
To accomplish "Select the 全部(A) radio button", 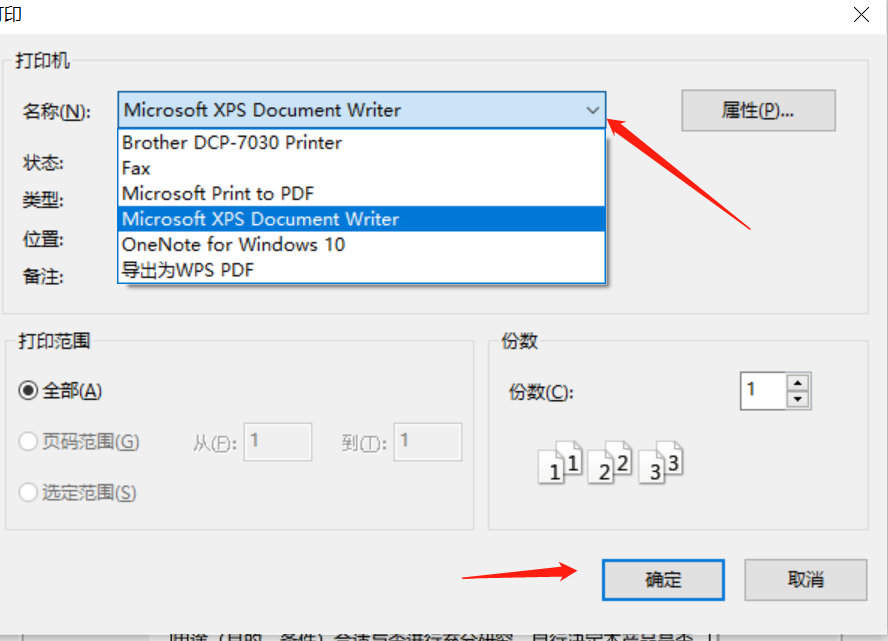I will click(28, 391).
